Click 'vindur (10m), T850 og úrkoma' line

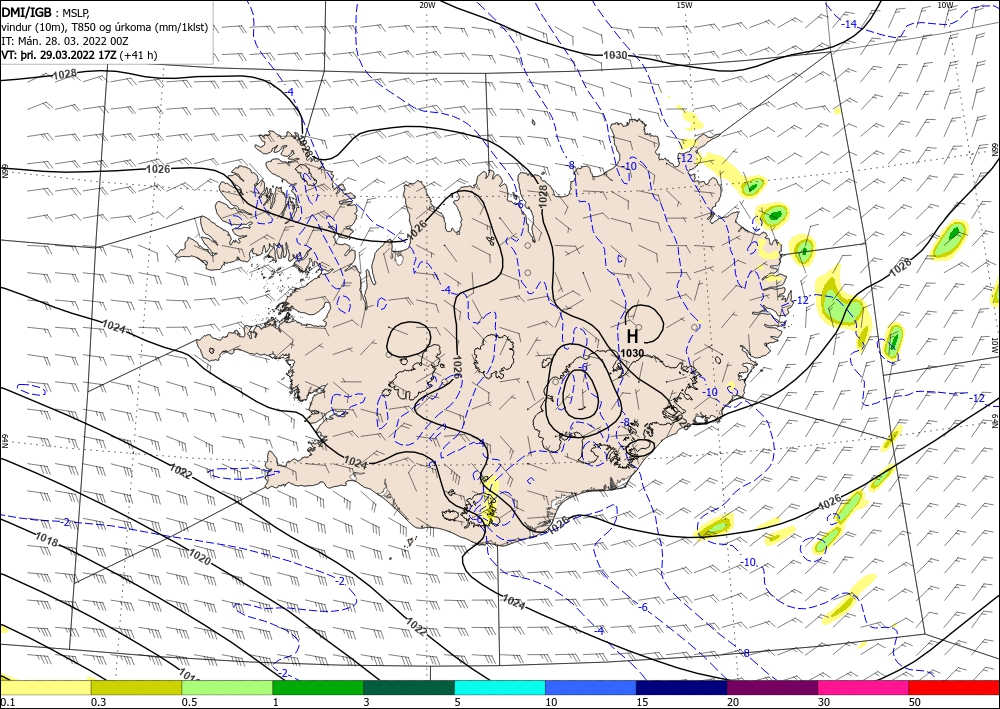105,27
